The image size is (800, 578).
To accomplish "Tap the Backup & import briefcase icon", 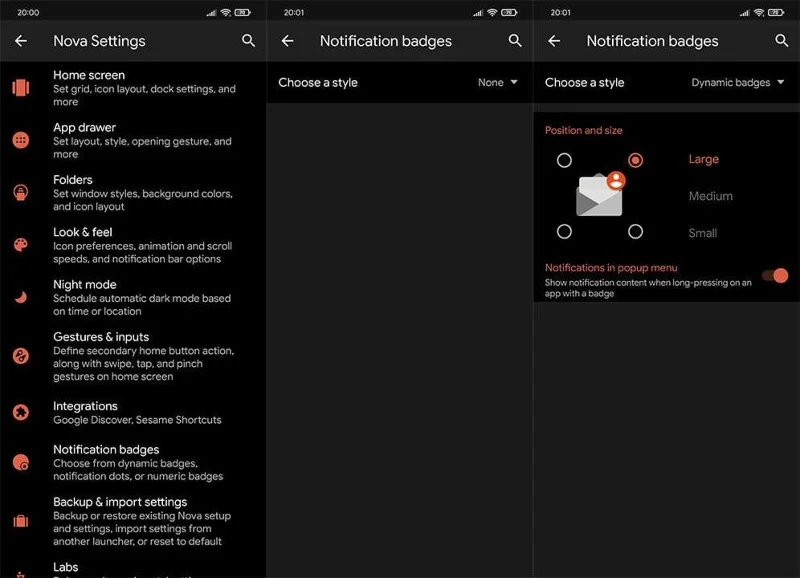I will (x=21, y=521).
